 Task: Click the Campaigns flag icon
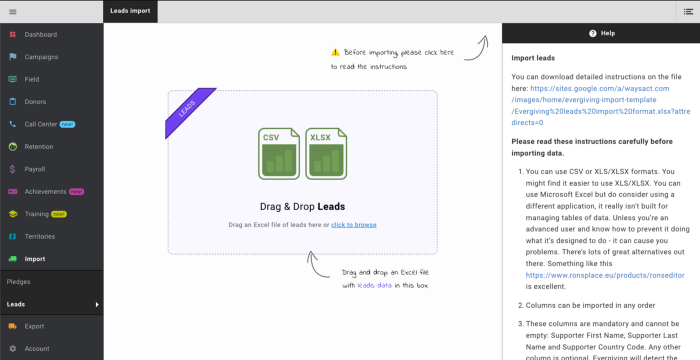pos(13,57)
